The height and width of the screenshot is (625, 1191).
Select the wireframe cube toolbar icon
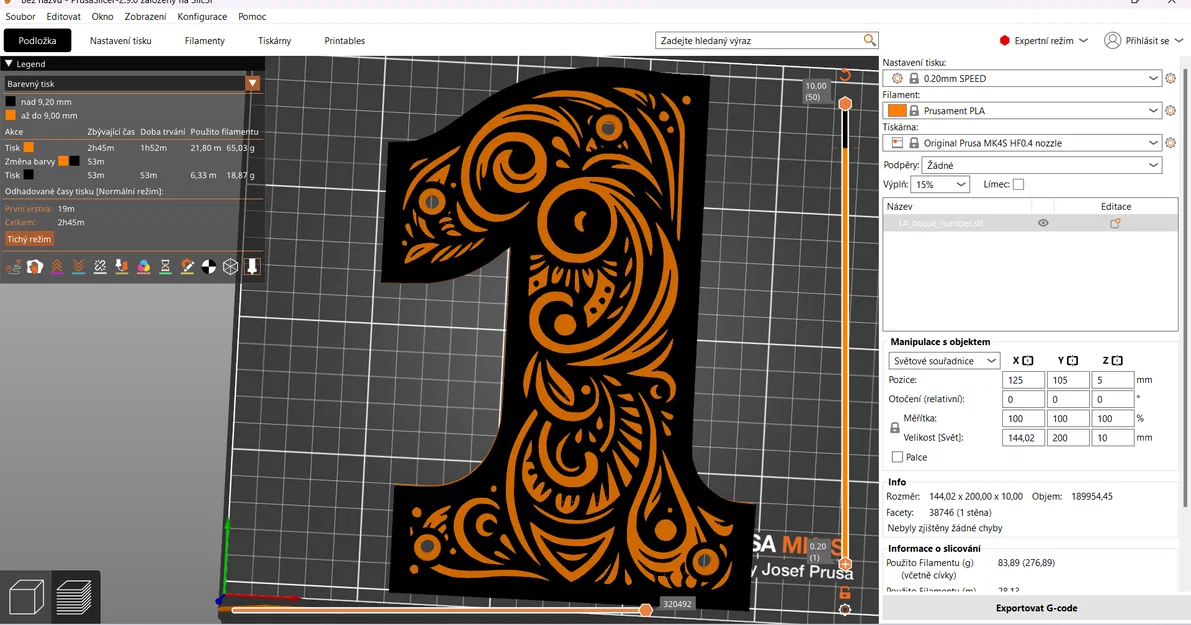click(x=230, y=267)
